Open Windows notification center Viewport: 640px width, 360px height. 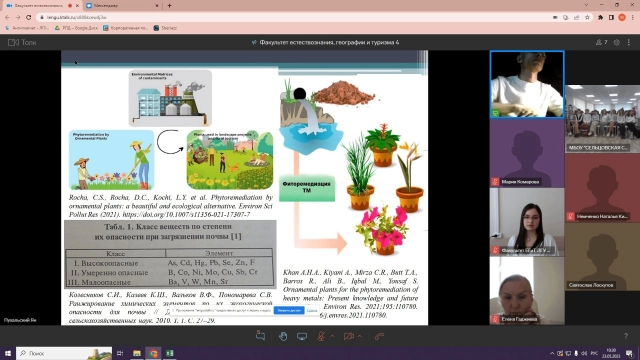click(630, 353)
